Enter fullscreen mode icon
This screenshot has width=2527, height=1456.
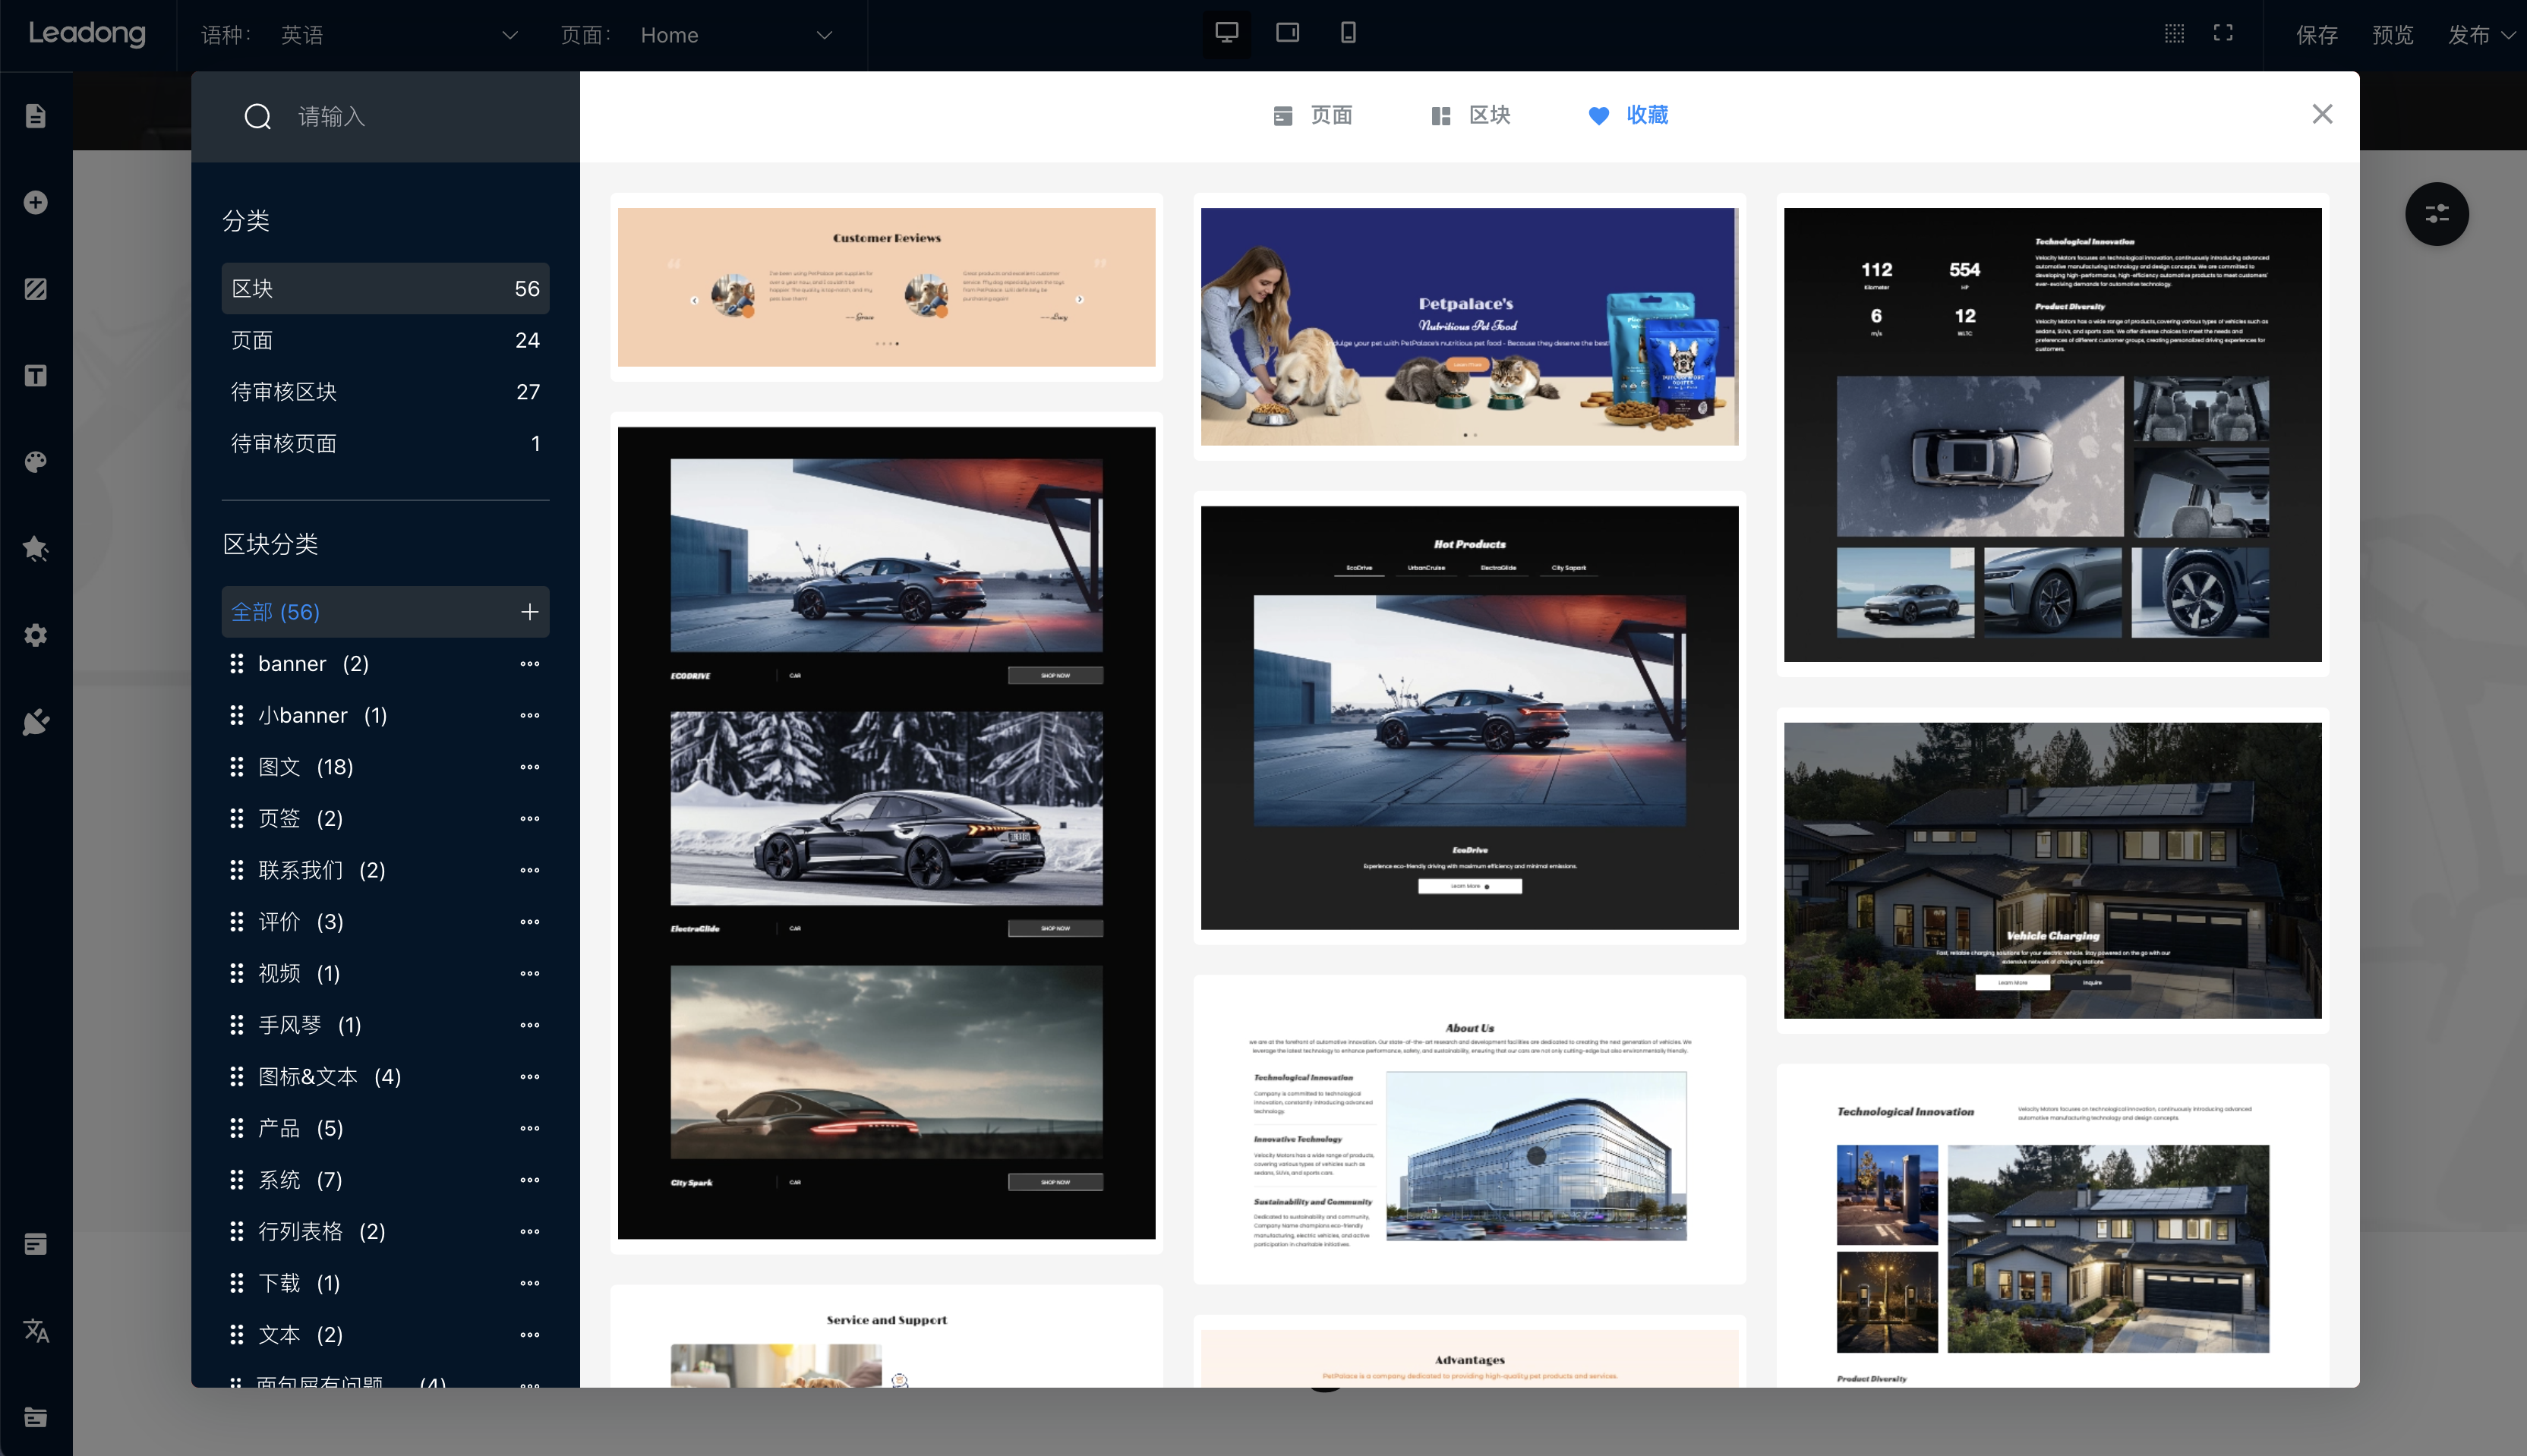(x=2223, y=33)
